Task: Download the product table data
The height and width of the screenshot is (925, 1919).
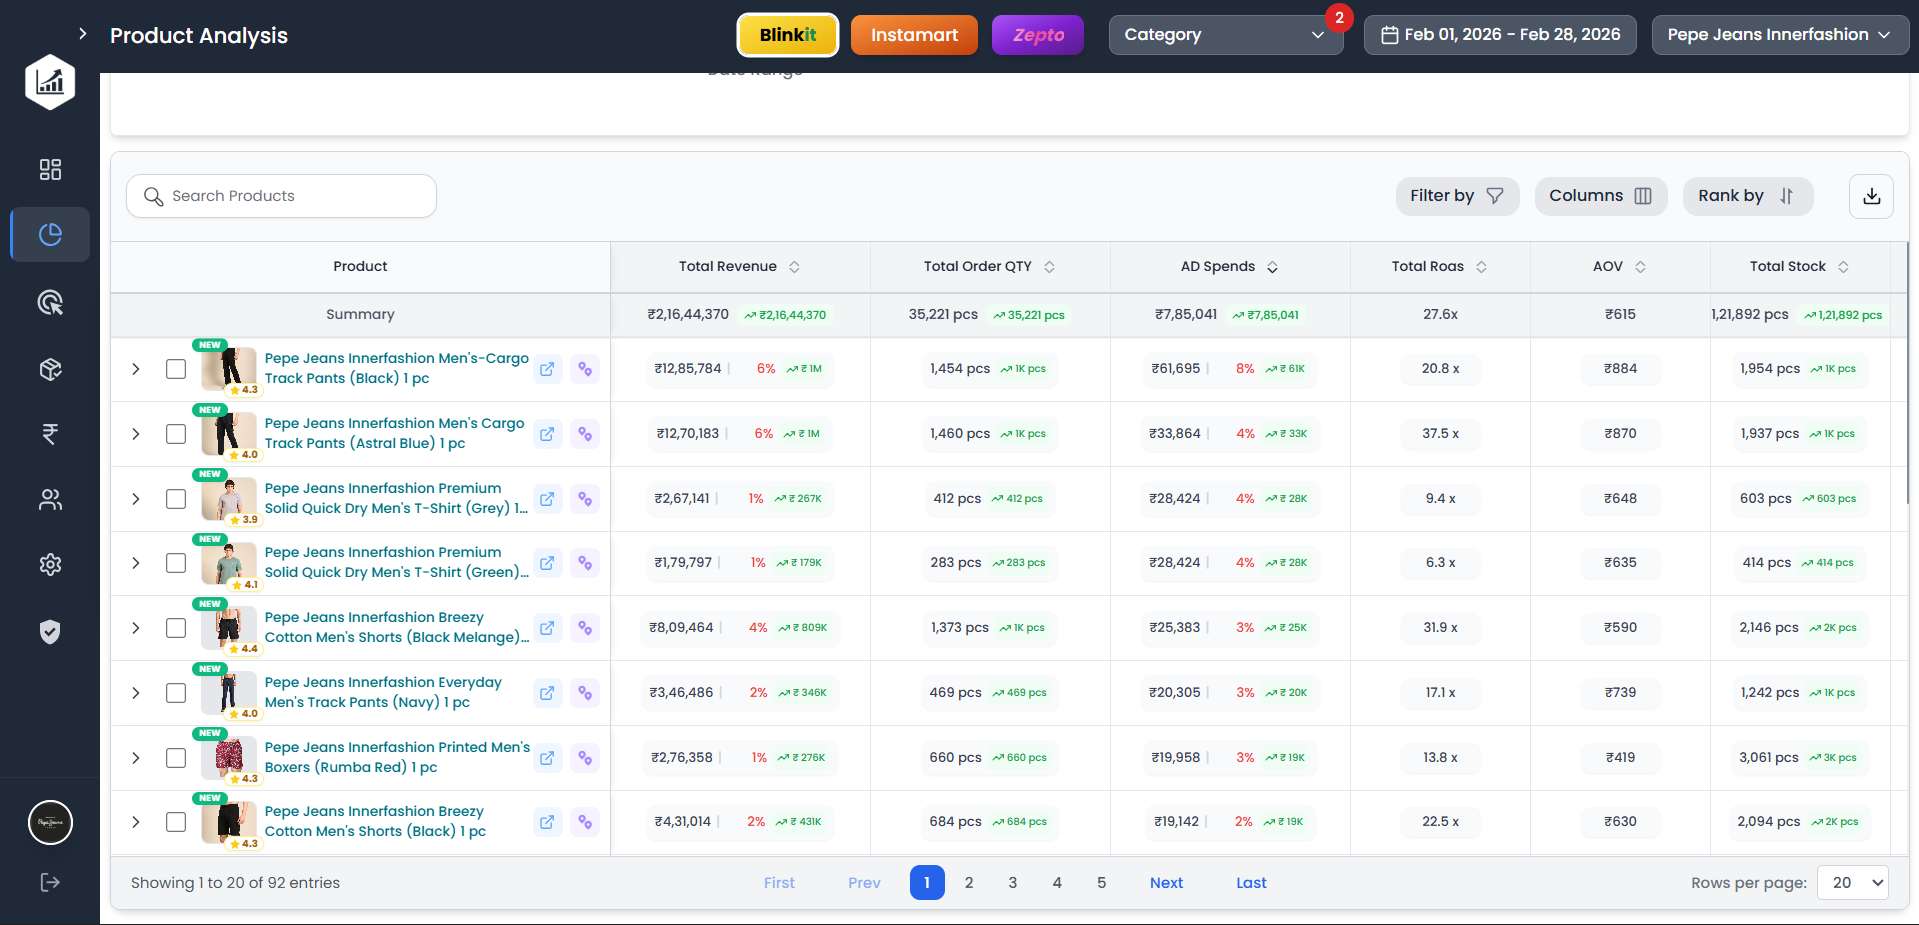Action: pos(1872,196)
